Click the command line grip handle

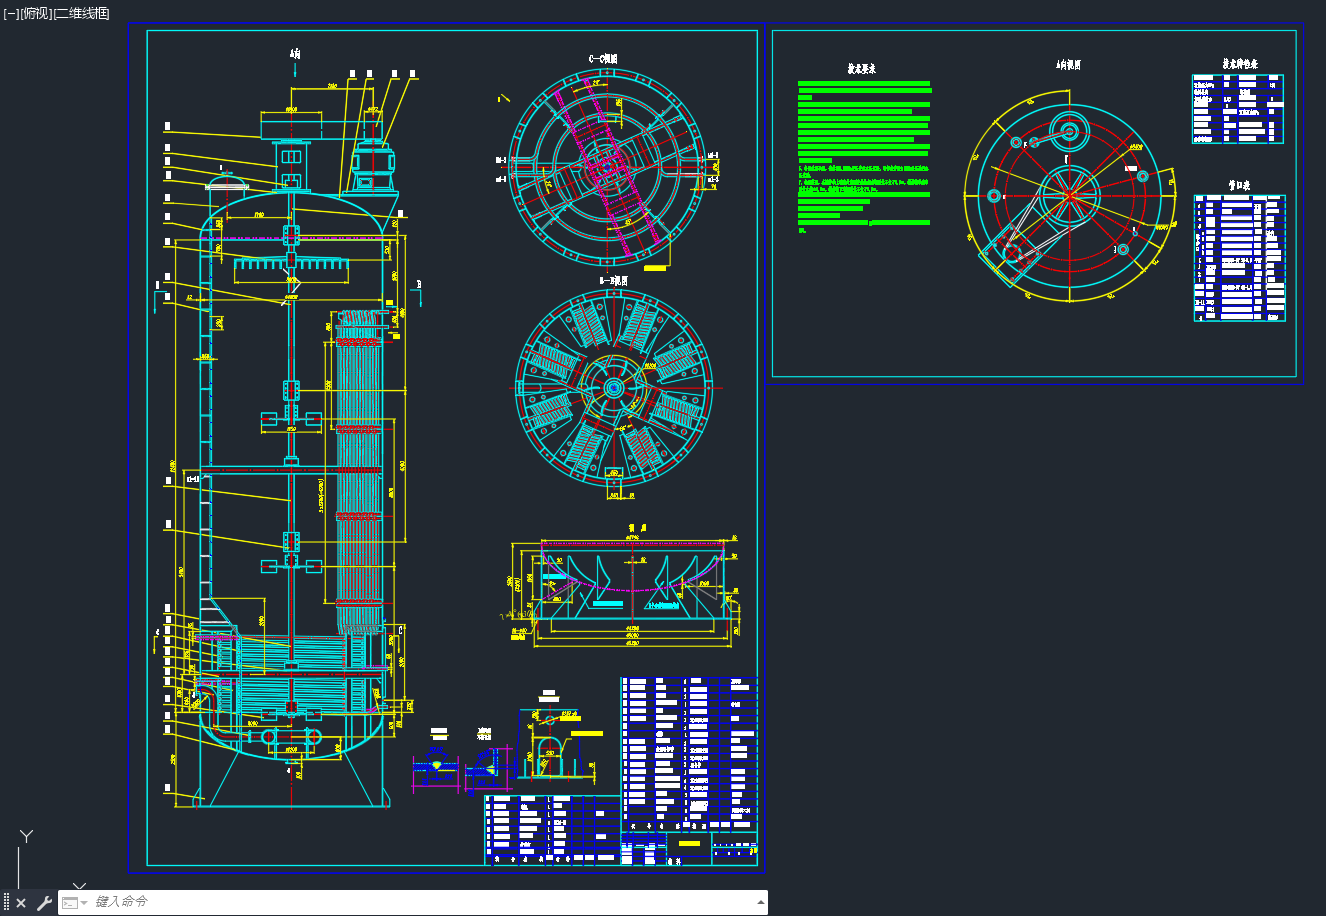[6, 903]
